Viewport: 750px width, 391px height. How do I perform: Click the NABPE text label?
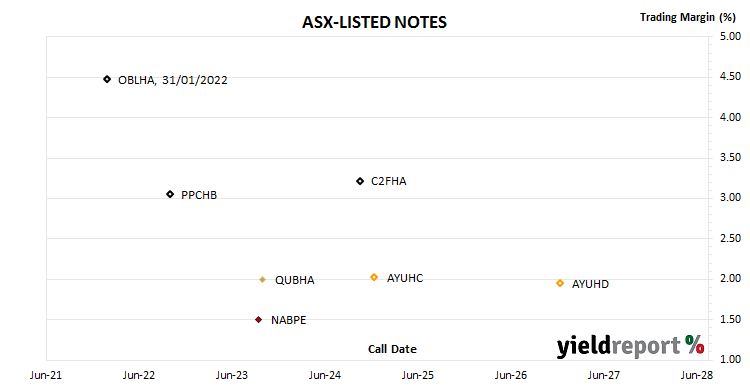pyautogui.click(x=288, y=320)
